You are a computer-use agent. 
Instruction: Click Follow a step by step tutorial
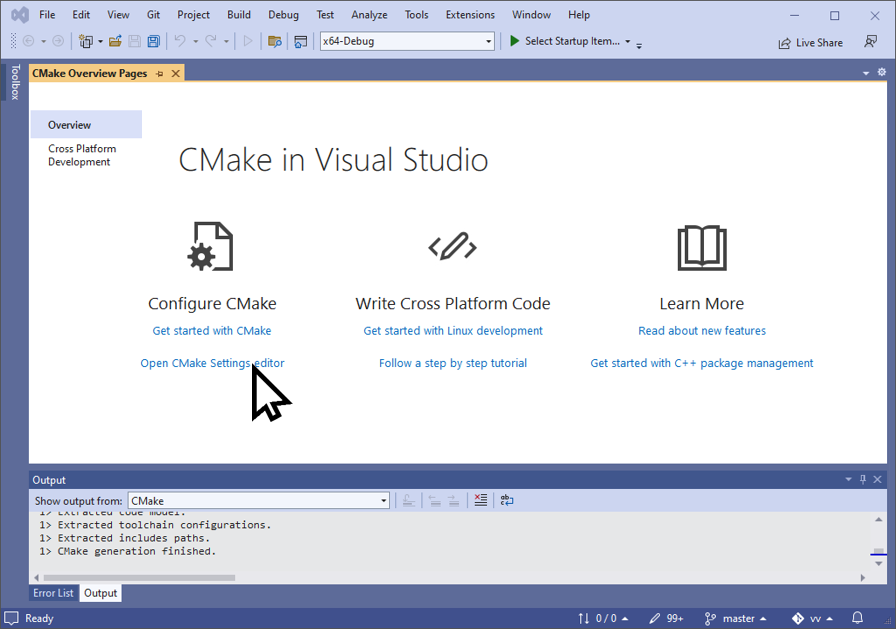pos(453,363)
